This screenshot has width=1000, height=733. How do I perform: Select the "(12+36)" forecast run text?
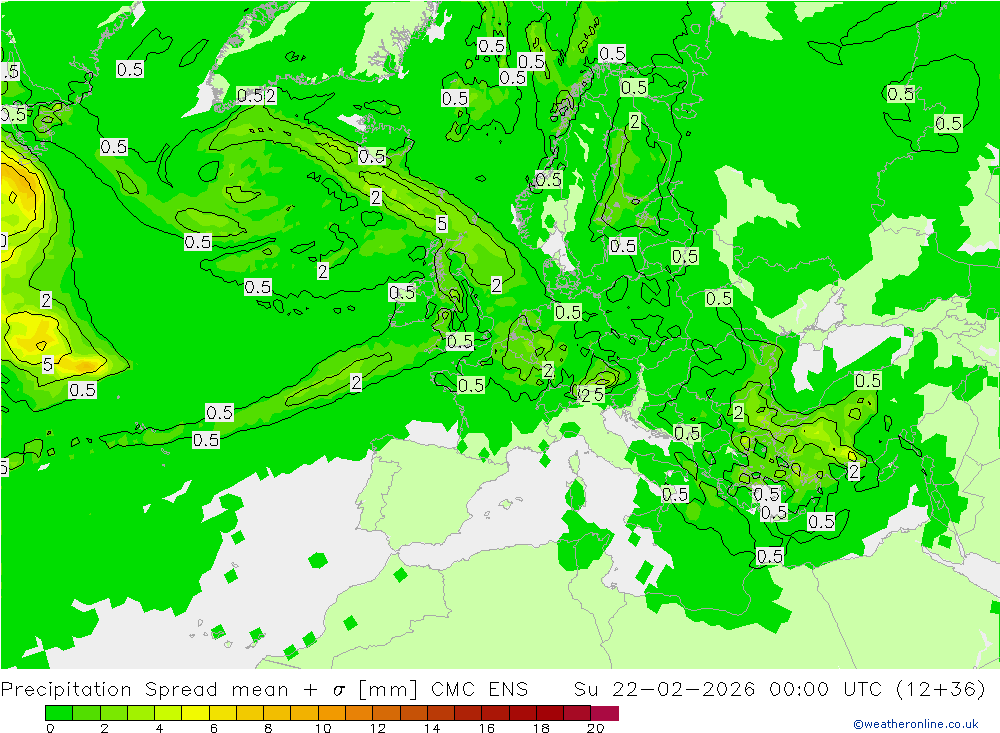[941, 690]
